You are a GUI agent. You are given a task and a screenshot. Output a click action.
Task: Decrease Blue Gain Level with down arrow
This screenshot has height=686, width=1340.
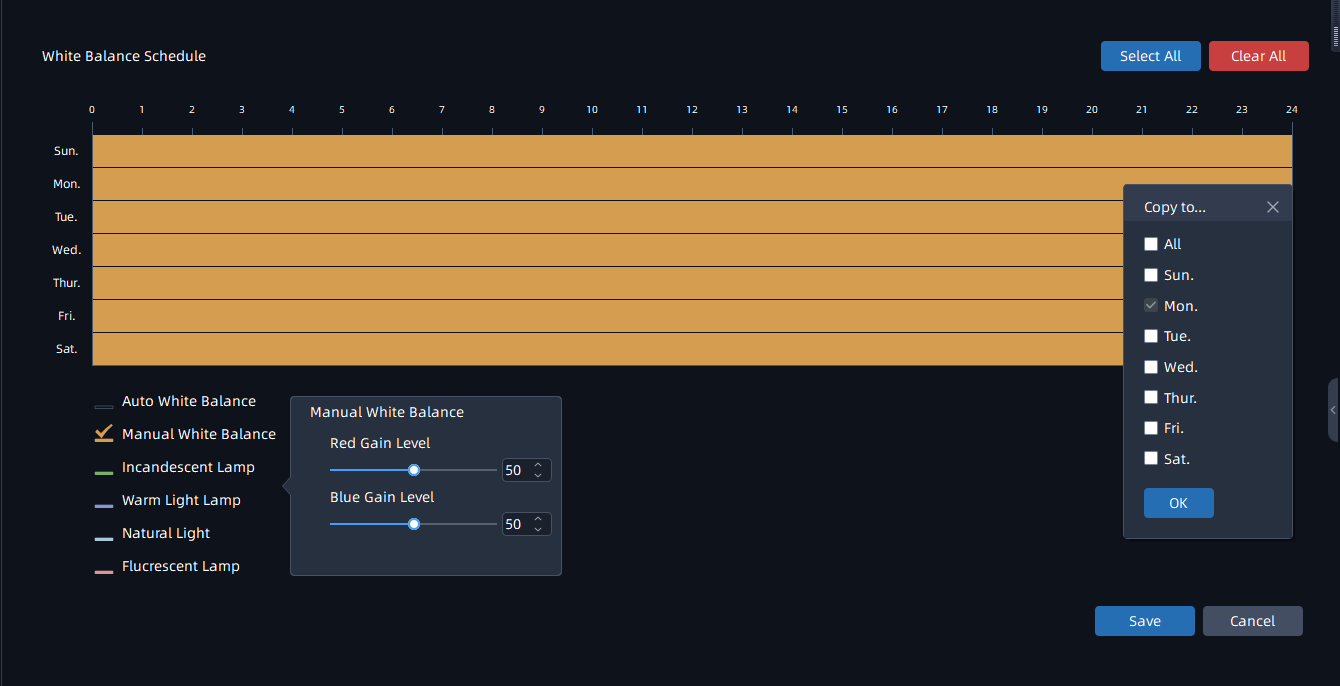tap(538, 529)
